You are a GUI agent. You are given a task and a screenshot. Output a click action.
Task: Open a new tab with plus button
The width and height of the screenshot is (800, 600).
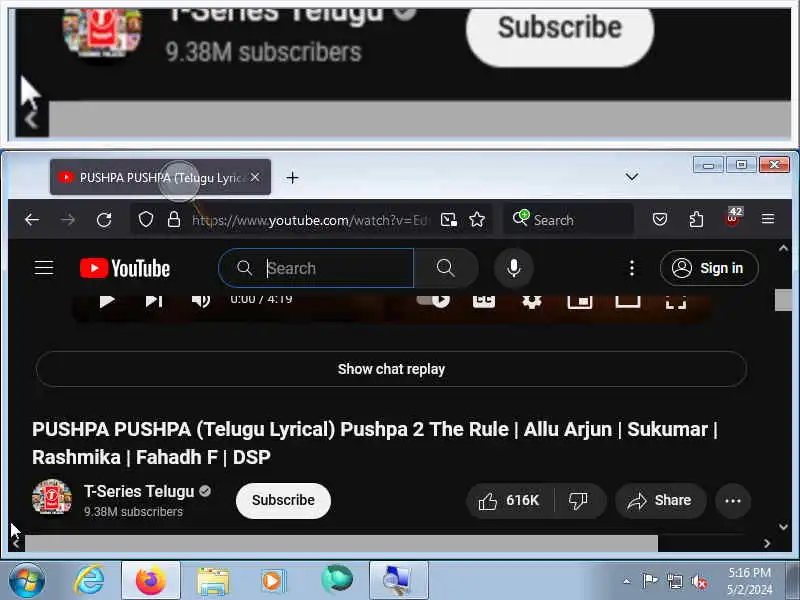(292, 178)
